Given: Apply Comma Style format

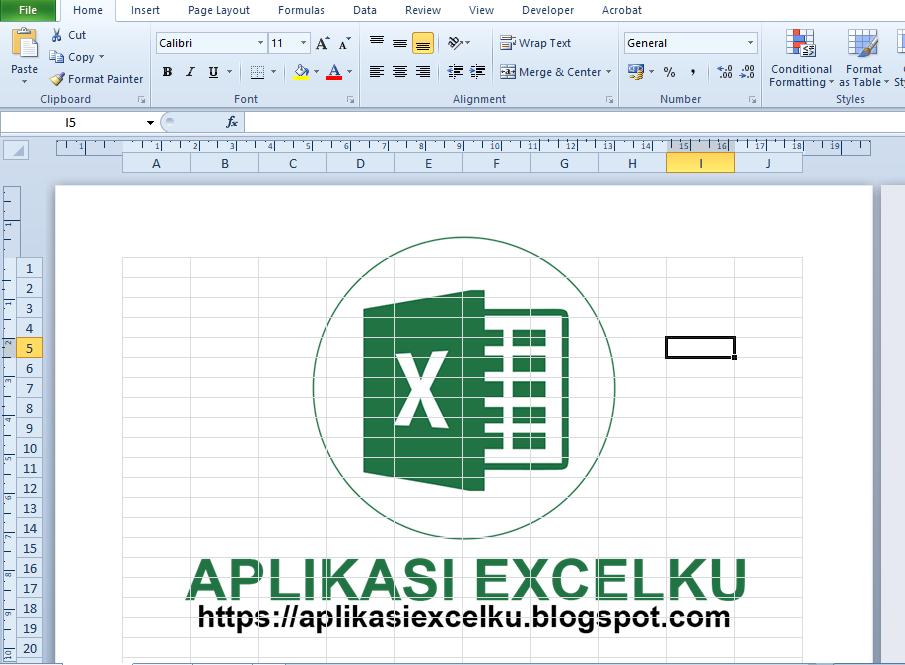Looking at the screenshot, I should pyautogui.click(x=693, y=72).
